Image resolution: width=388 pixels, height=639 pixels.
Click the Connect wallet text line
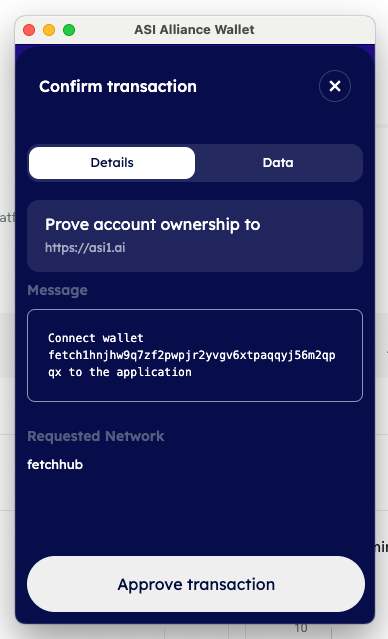[x=96, y=338]
